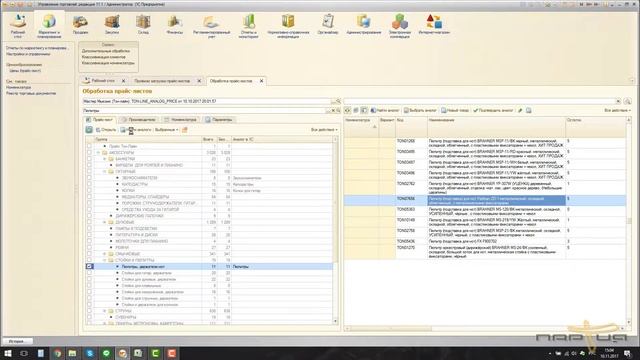The height and width of the screenshot is (360, 640).
Task: Expand the БАНКЕТКИ tree folder
Action: coord(105,159)
